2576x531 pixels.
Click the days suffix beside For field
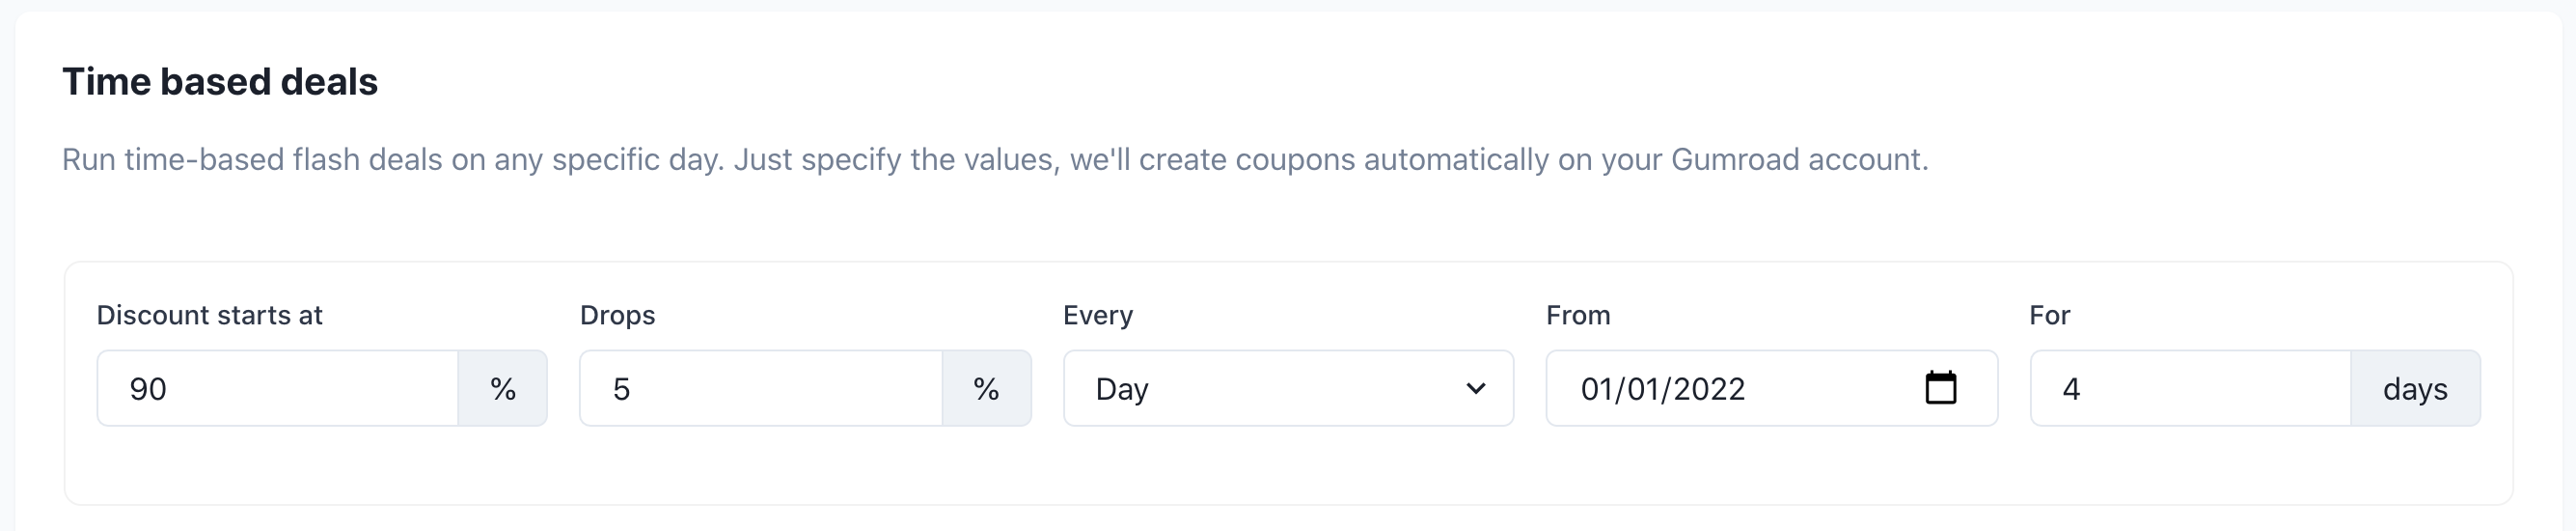(2414, 388)
